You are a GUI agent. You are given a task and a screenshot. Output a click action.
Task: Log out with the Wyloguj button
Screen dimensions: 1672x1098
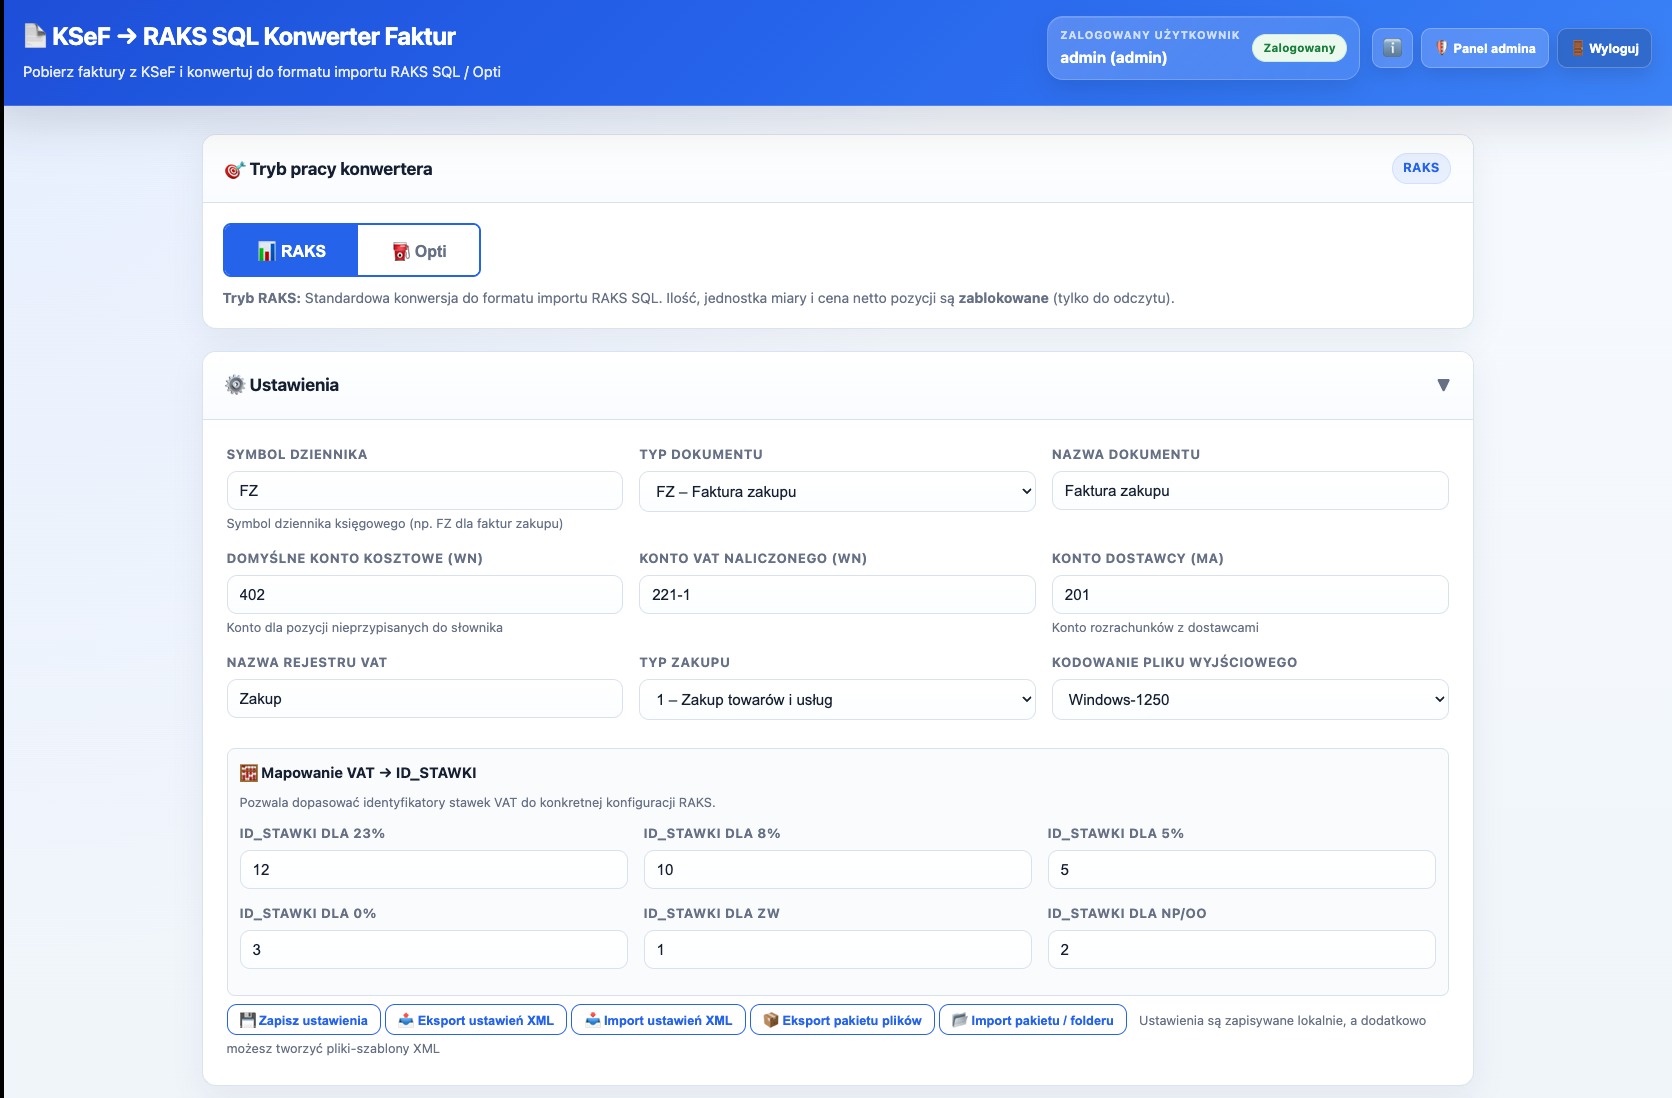click(1604, 48)
